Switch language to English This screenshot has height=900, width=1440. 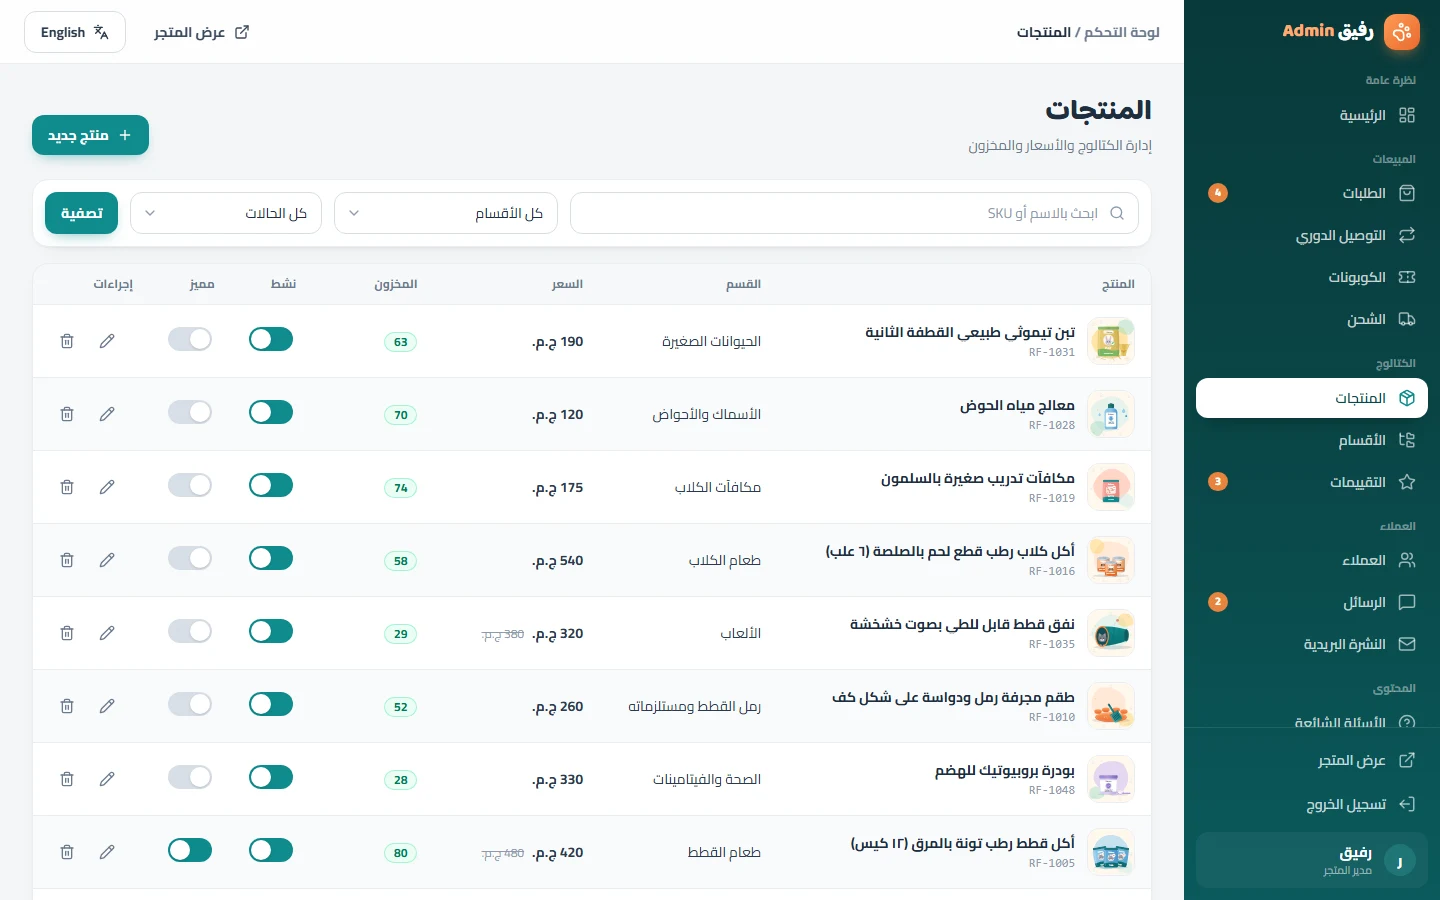click(x=75, y=32)
